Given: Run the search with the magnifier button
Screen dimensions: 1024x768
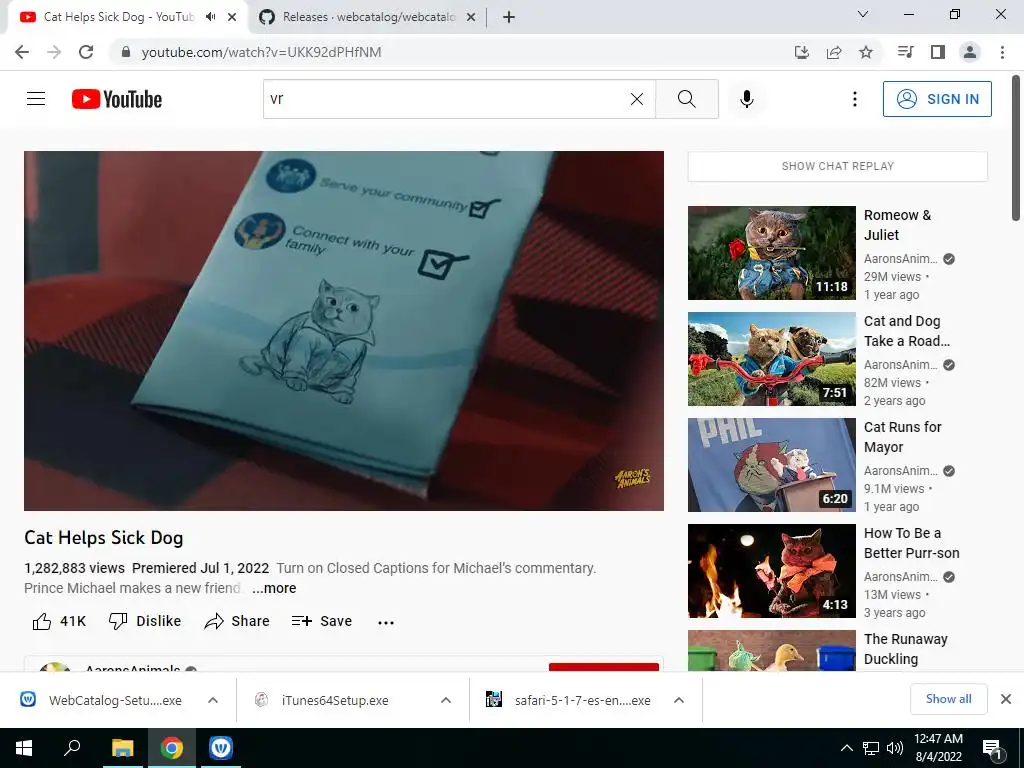Looking at the screenshot, I should pyautogui.click(x=686, y=99).
